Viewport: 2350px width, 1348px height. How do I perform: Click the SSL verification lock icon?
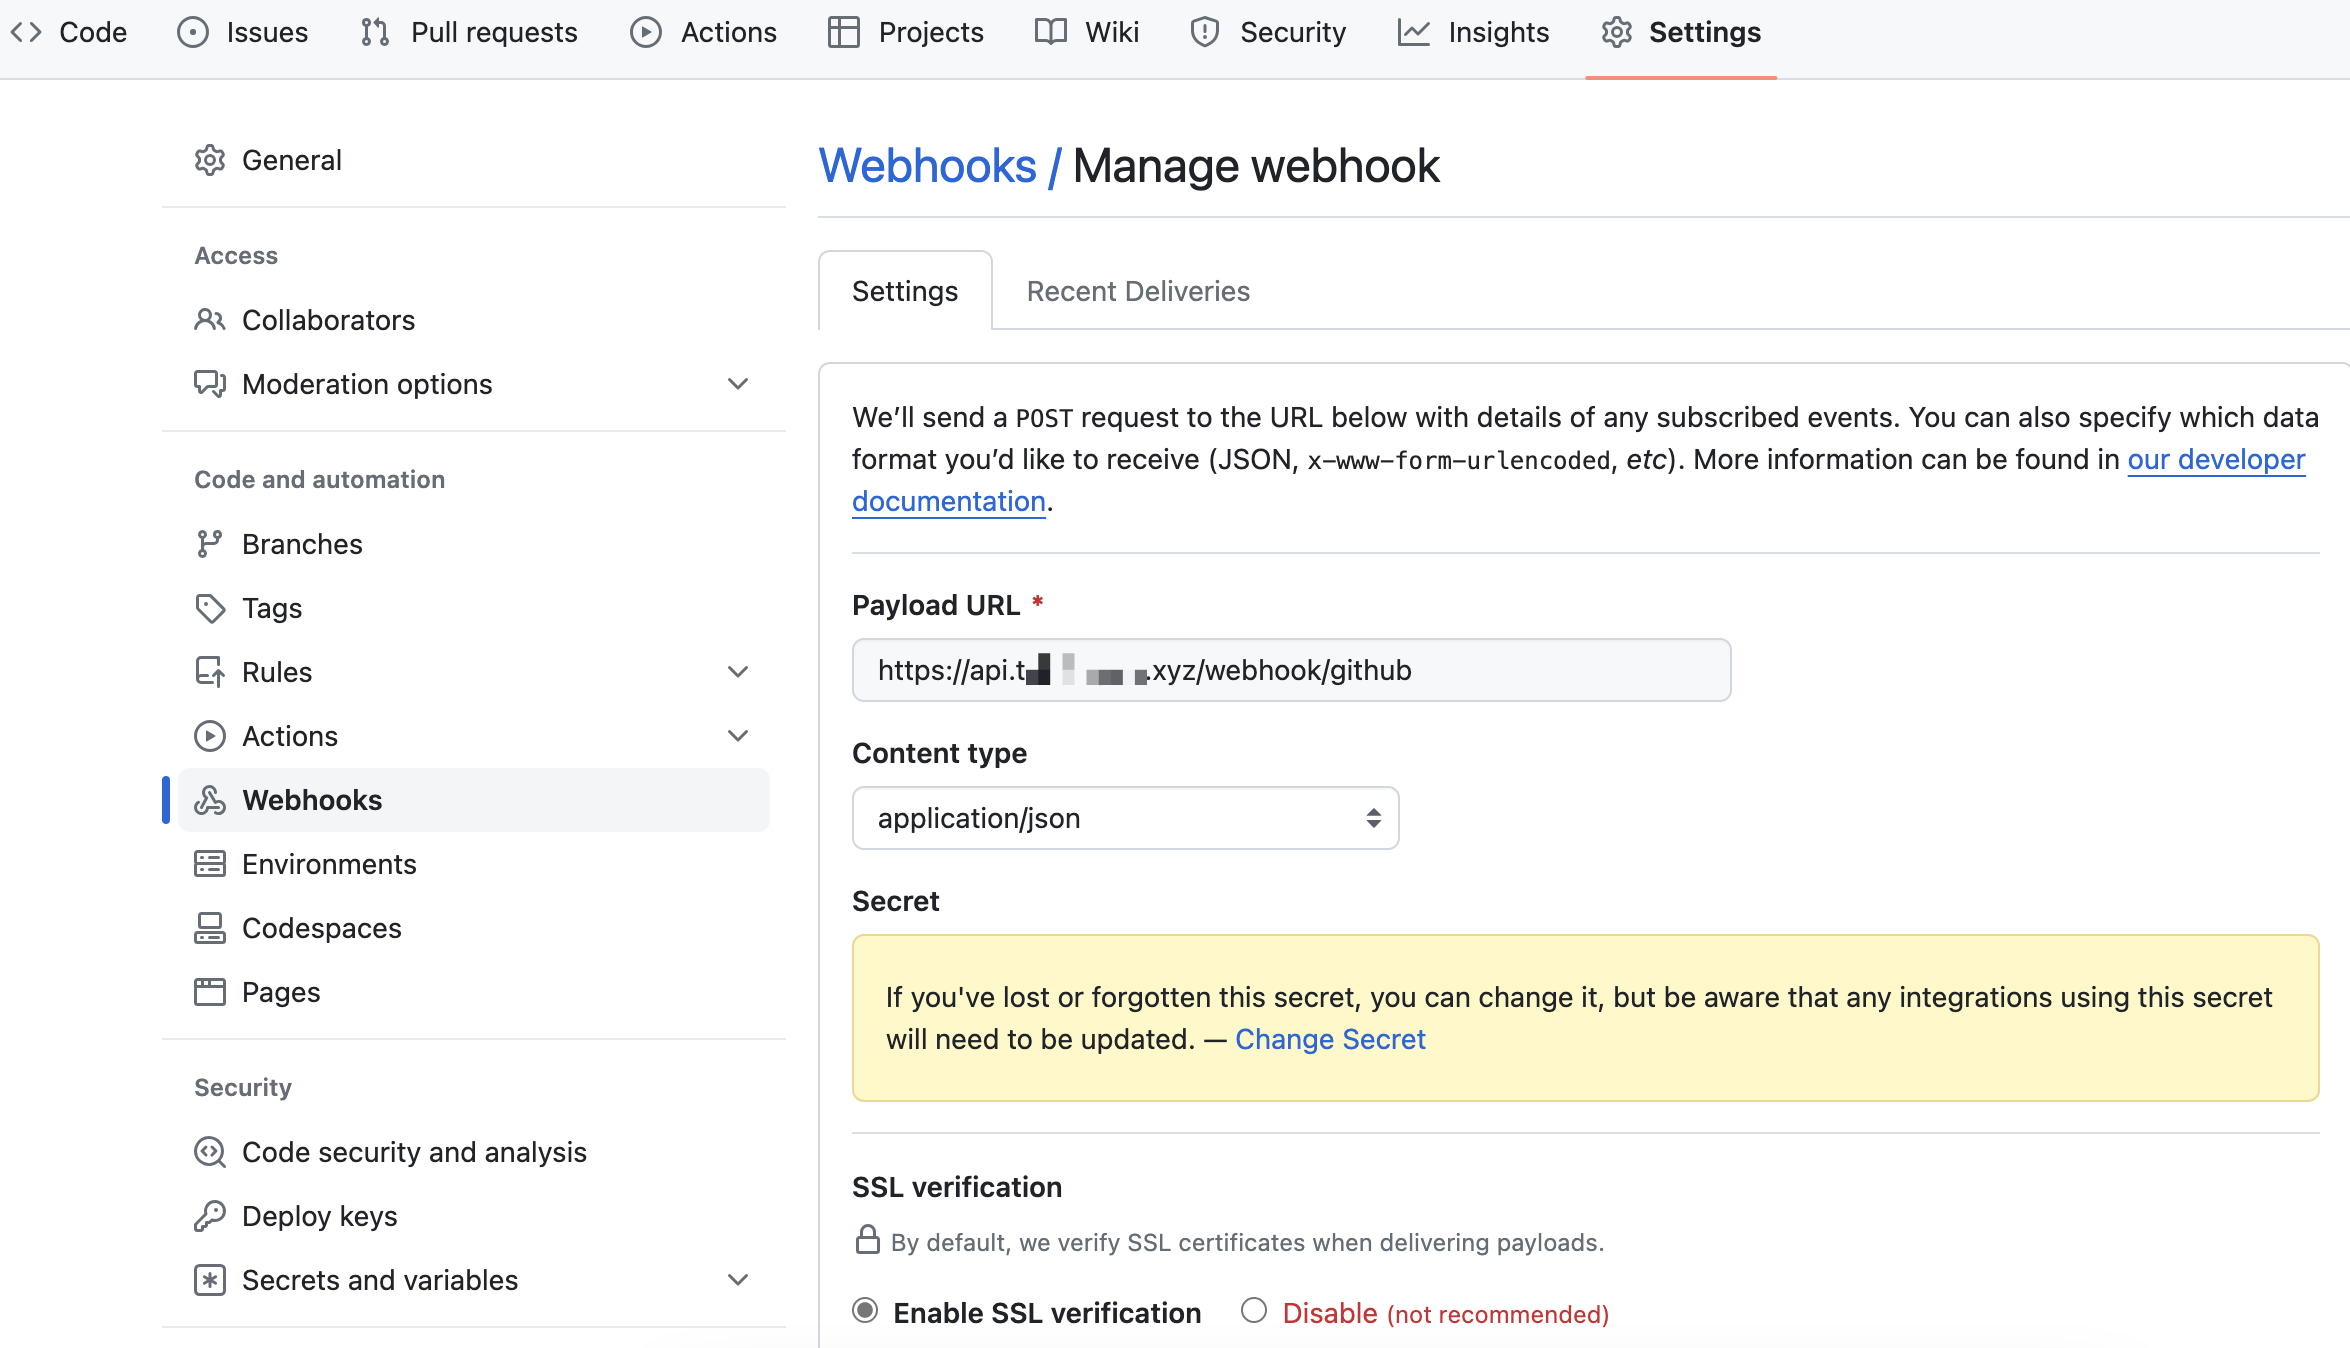(x=868, y=1240)
